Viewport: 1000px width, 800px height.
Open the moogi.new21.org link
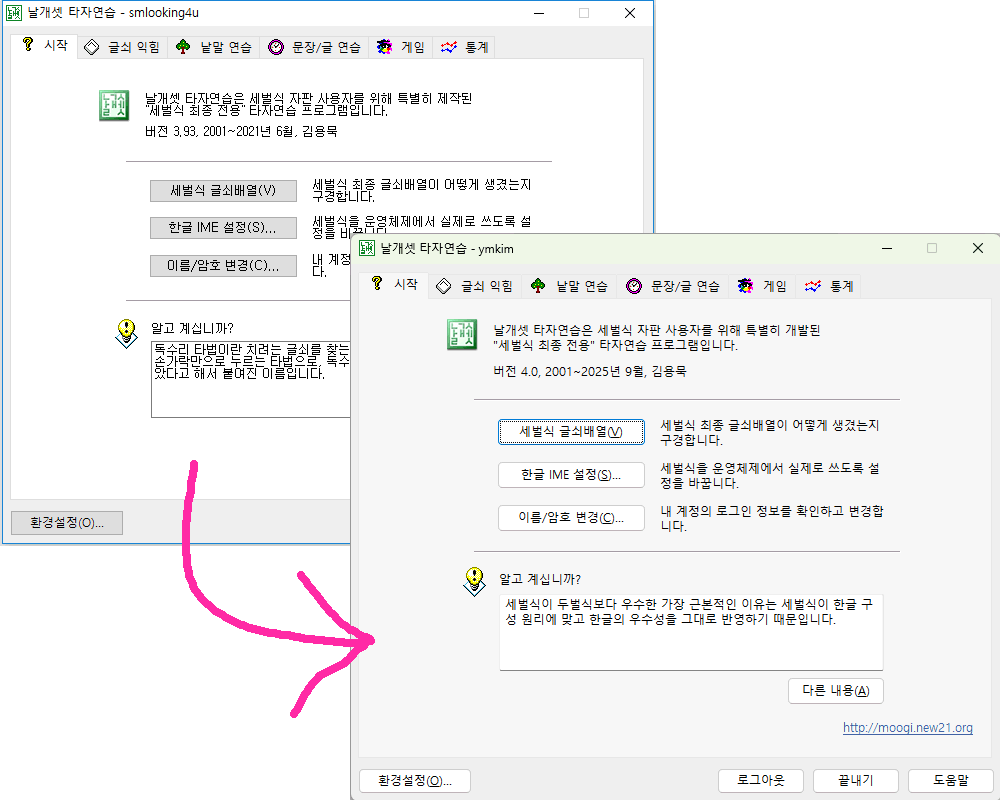(908, 727)
